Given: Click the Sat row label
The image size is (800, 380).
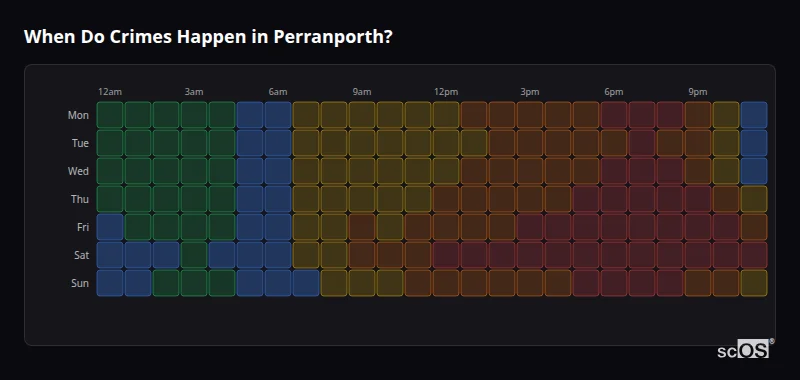Looking at the screenshot, I should coord(81,256).
